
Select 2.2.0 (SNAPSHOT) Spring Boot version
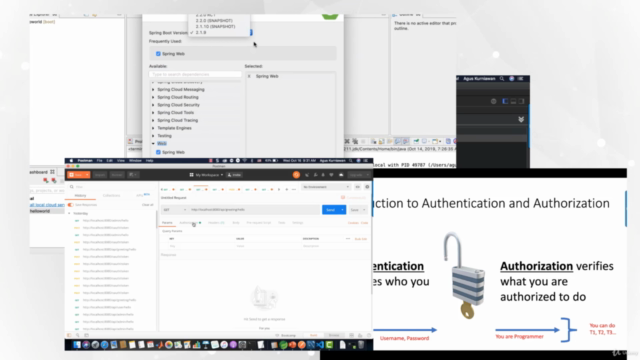[x=214, y=20]
